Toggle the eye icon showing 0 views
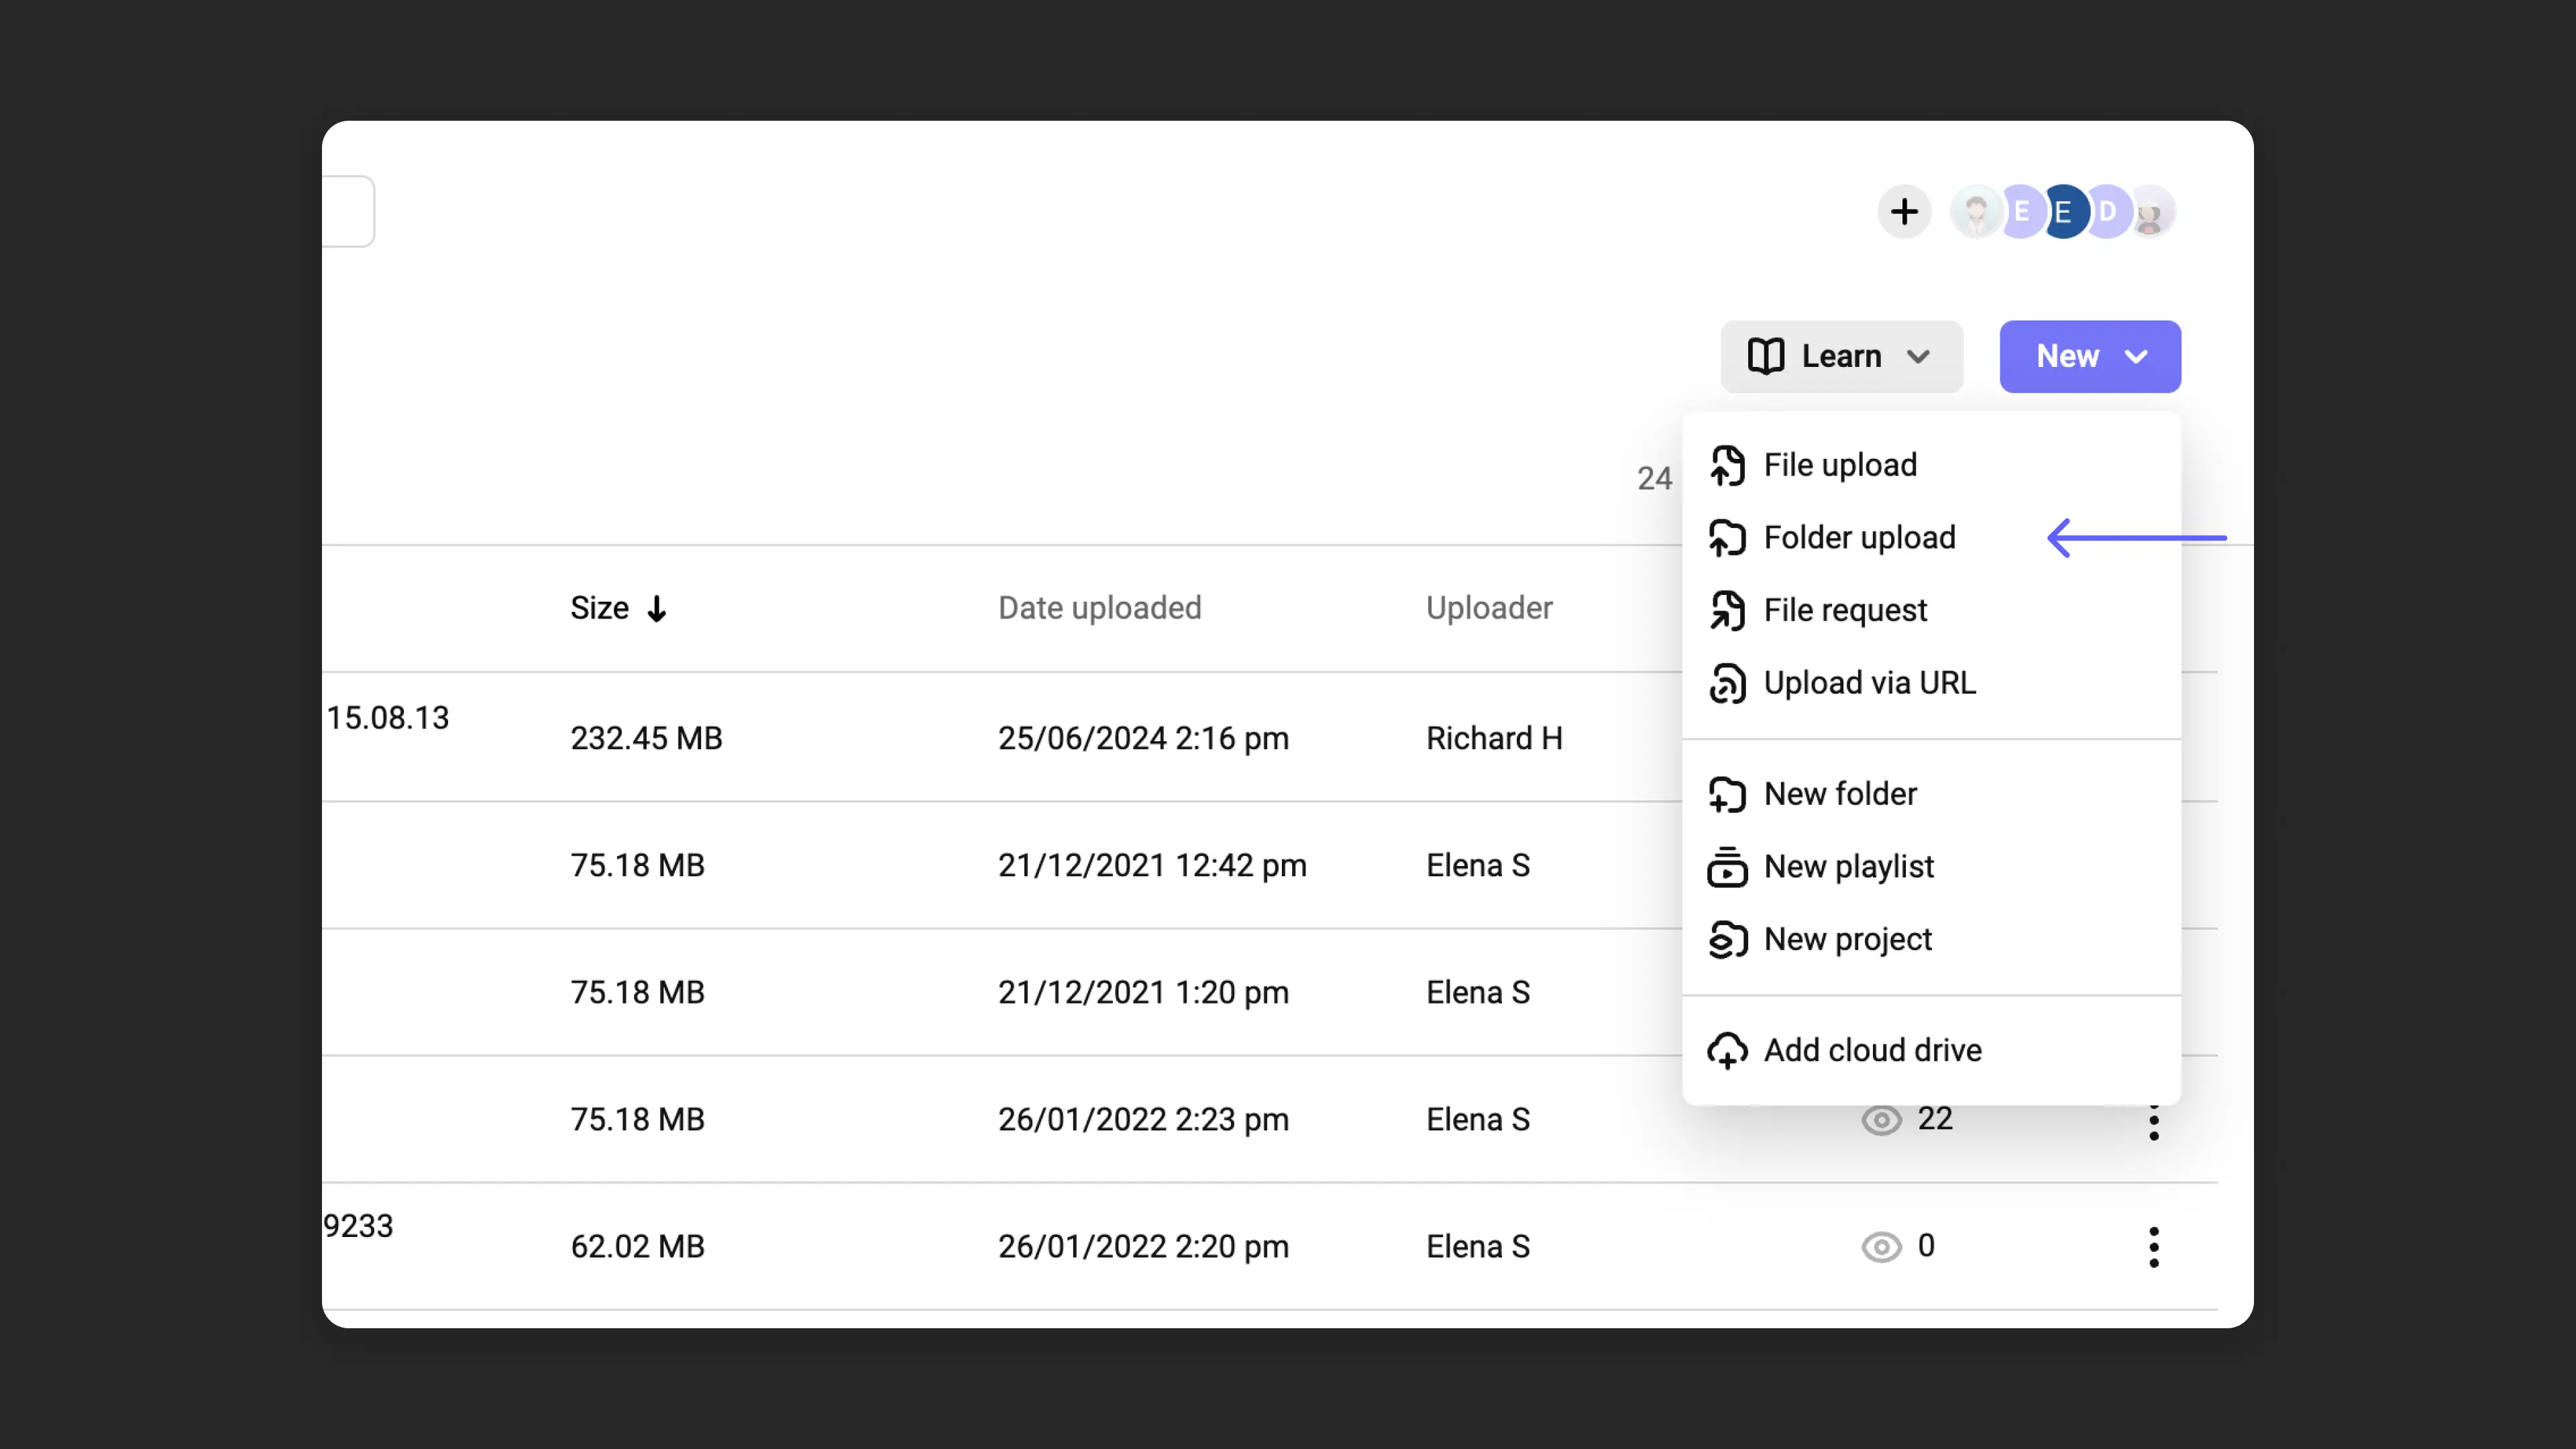Viewport: 2576px width, 1449px height. [1881, 1247]
